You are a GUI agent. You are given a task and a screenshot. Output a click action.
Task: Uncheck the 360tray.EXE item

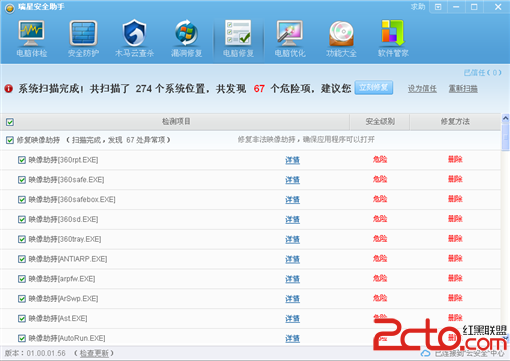(x=22, y=239)
